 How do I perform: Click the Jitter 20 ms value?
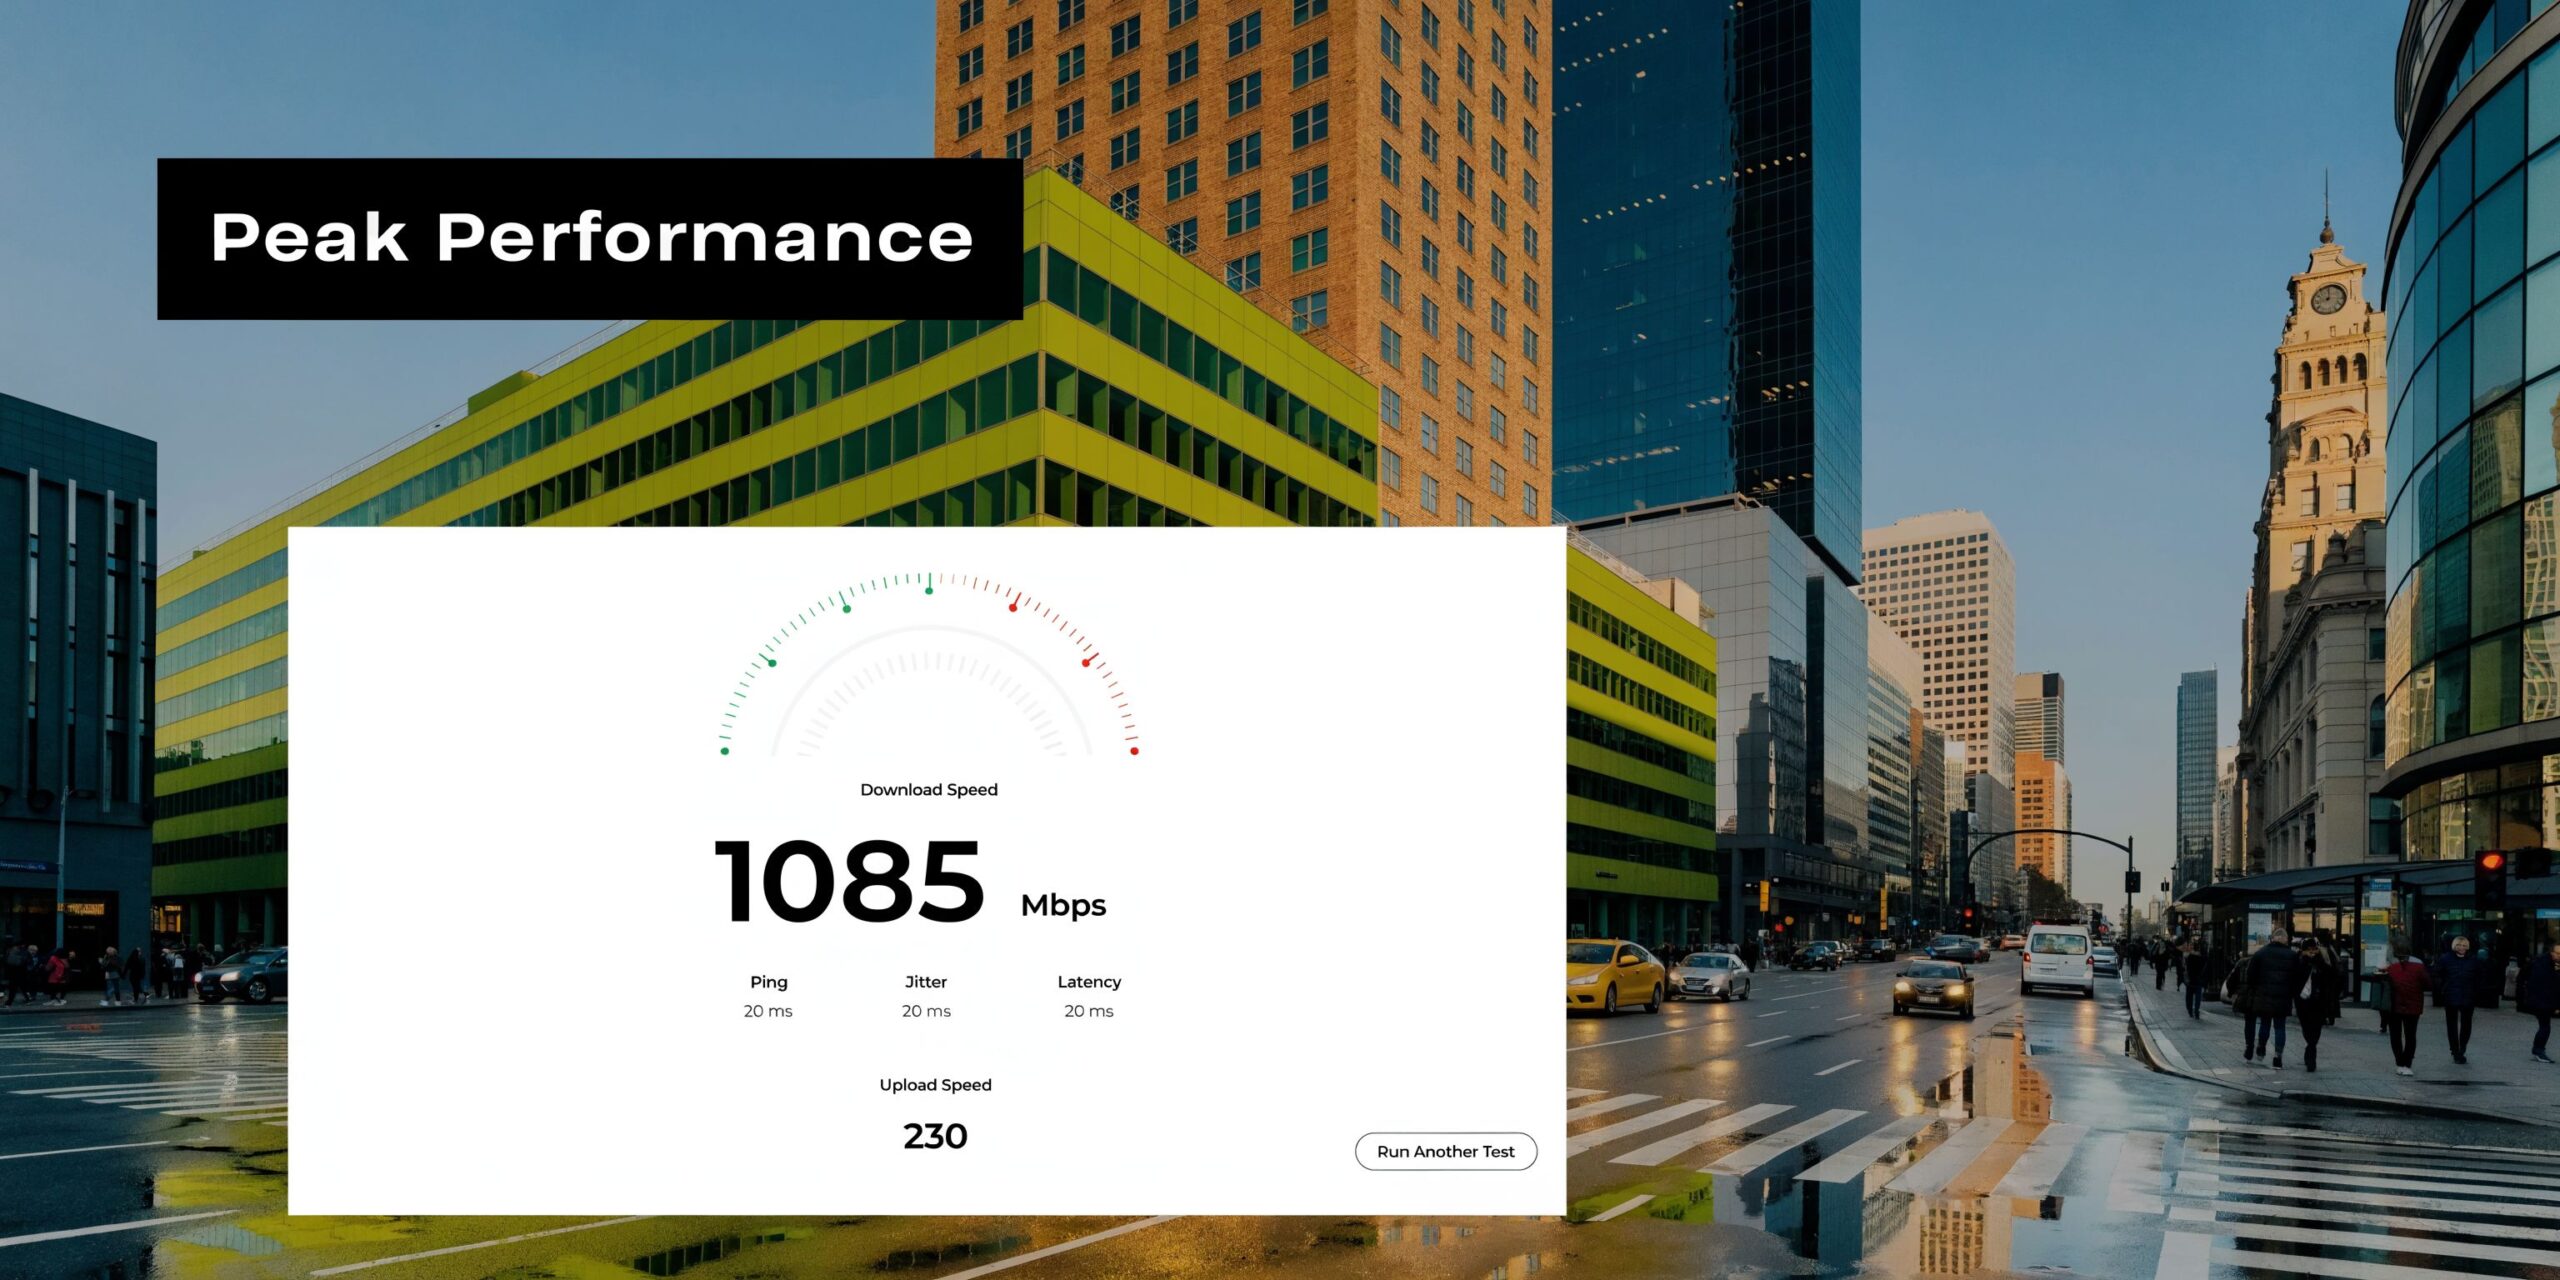click(x=925, y=1011)
